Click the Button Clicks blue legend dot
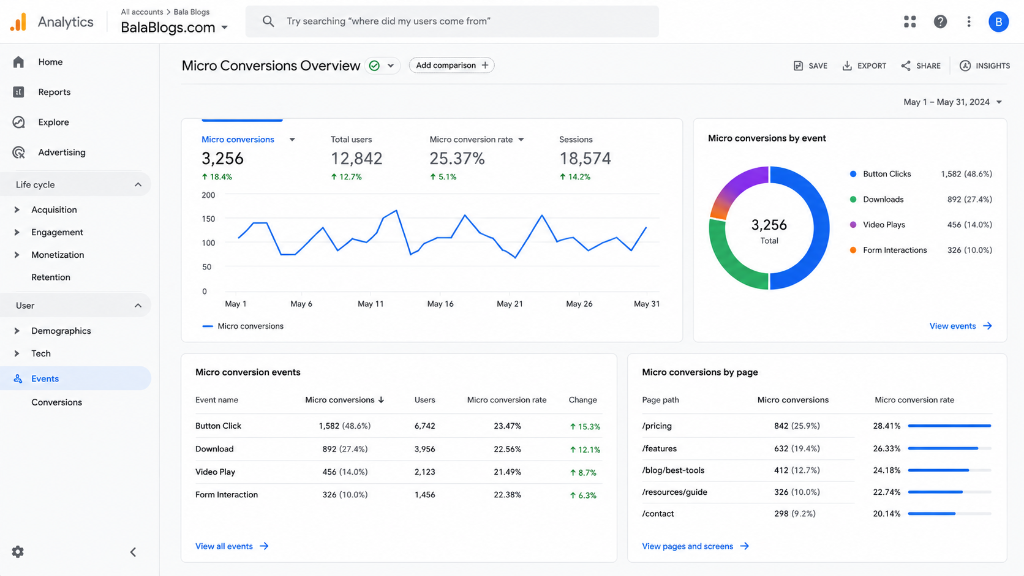This screenshot has width=1024, height=576. click(853, 174)
